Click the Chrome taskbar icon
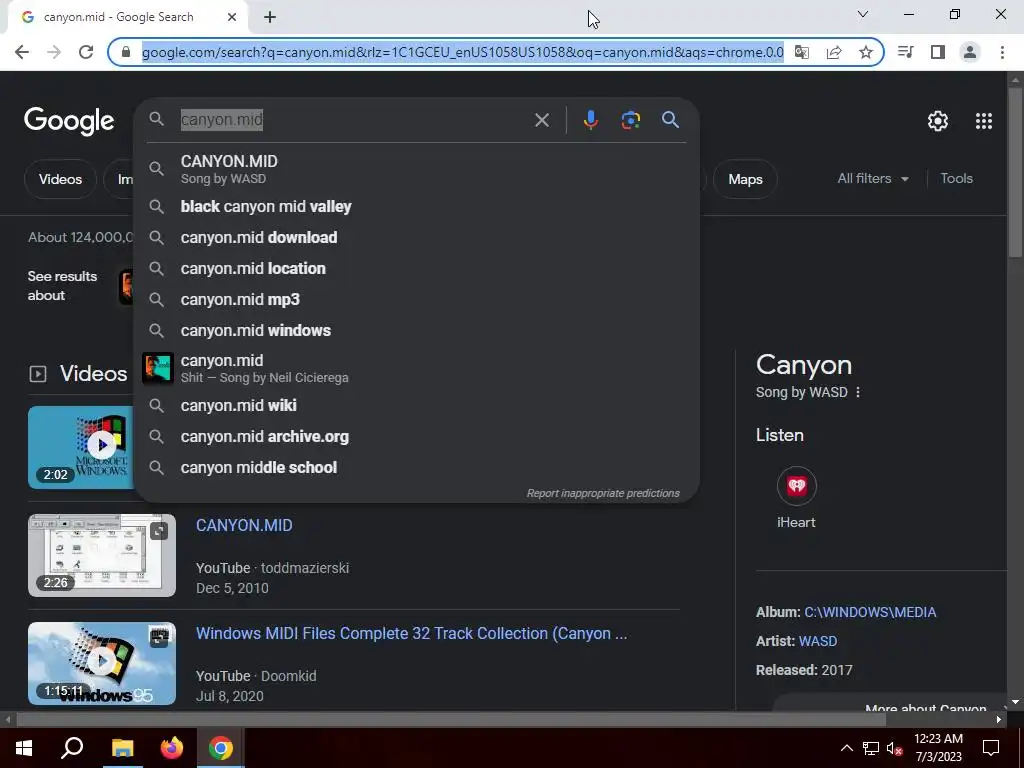The image size is (1024, 768). (221, 748)
